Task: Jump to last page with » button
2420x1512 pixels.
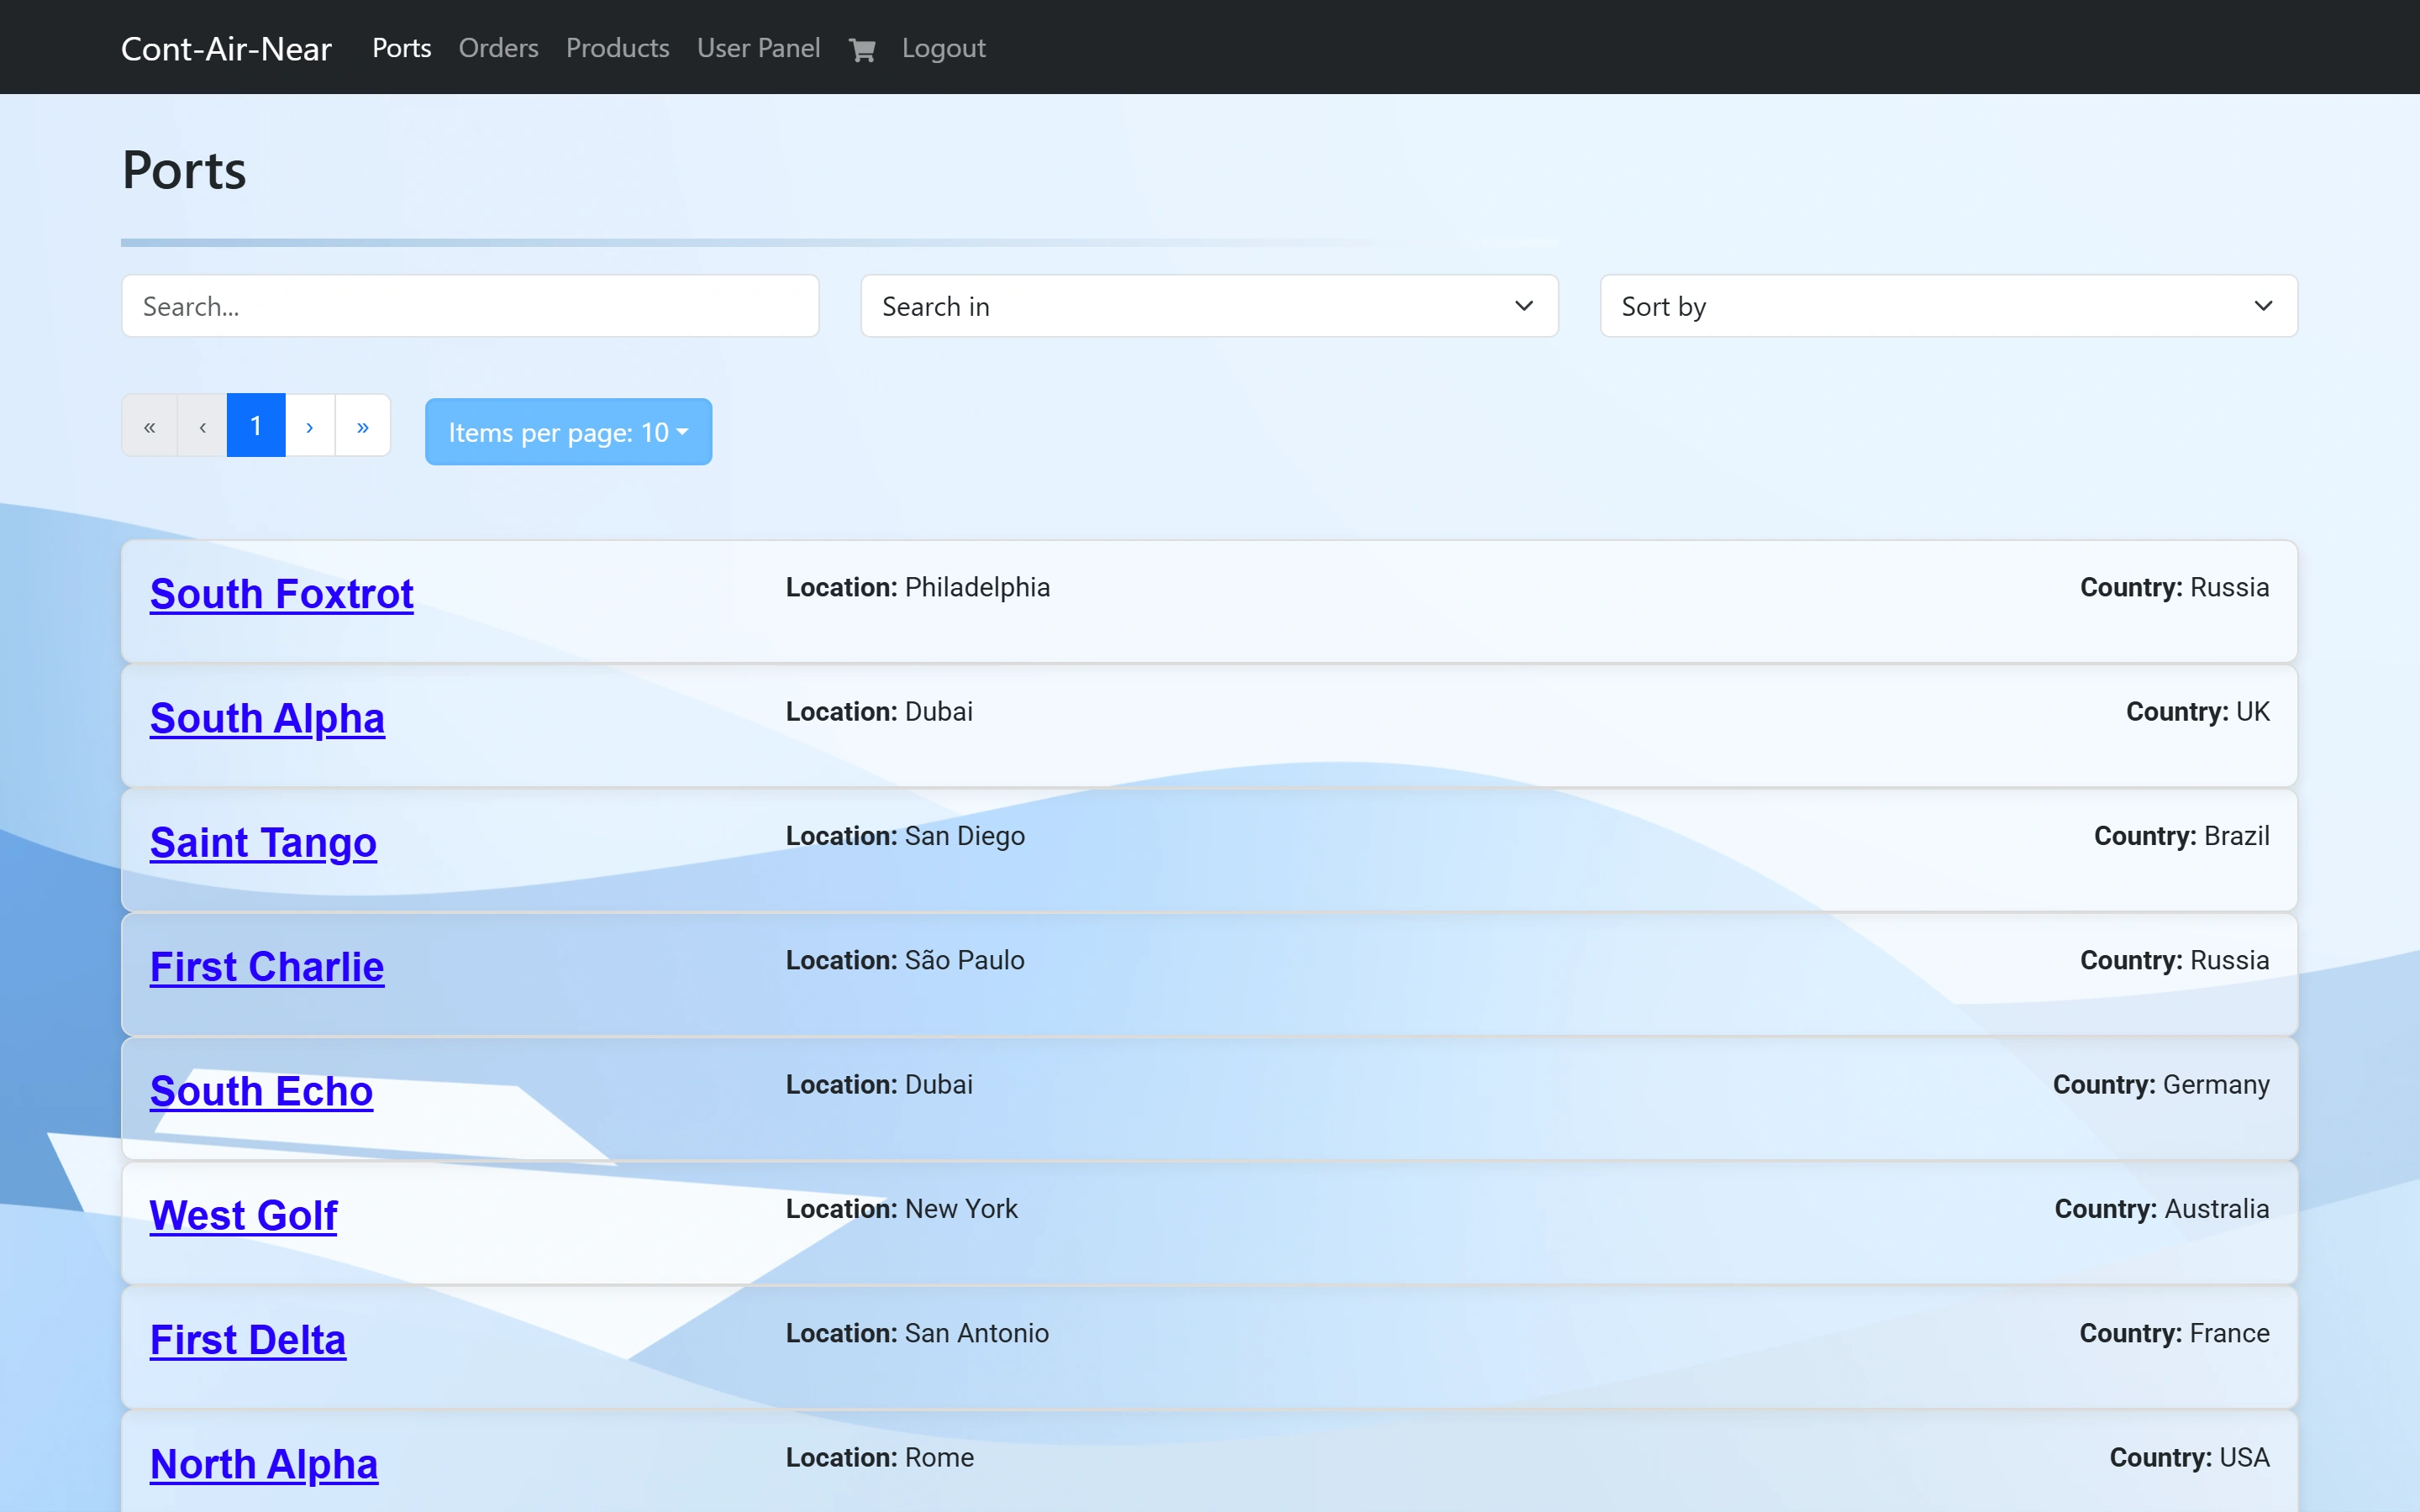Action: [x=363, y=426]
